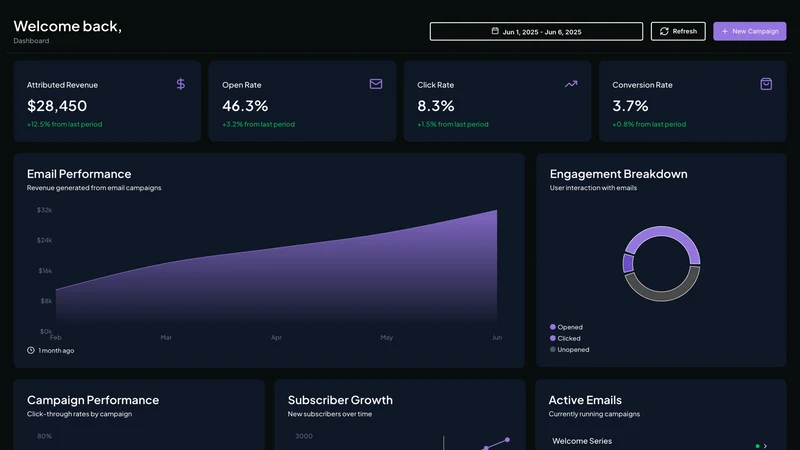The height and width of the screenshot is (450, 800).
Task: Click the Active Emails heading
Action: 585,400
